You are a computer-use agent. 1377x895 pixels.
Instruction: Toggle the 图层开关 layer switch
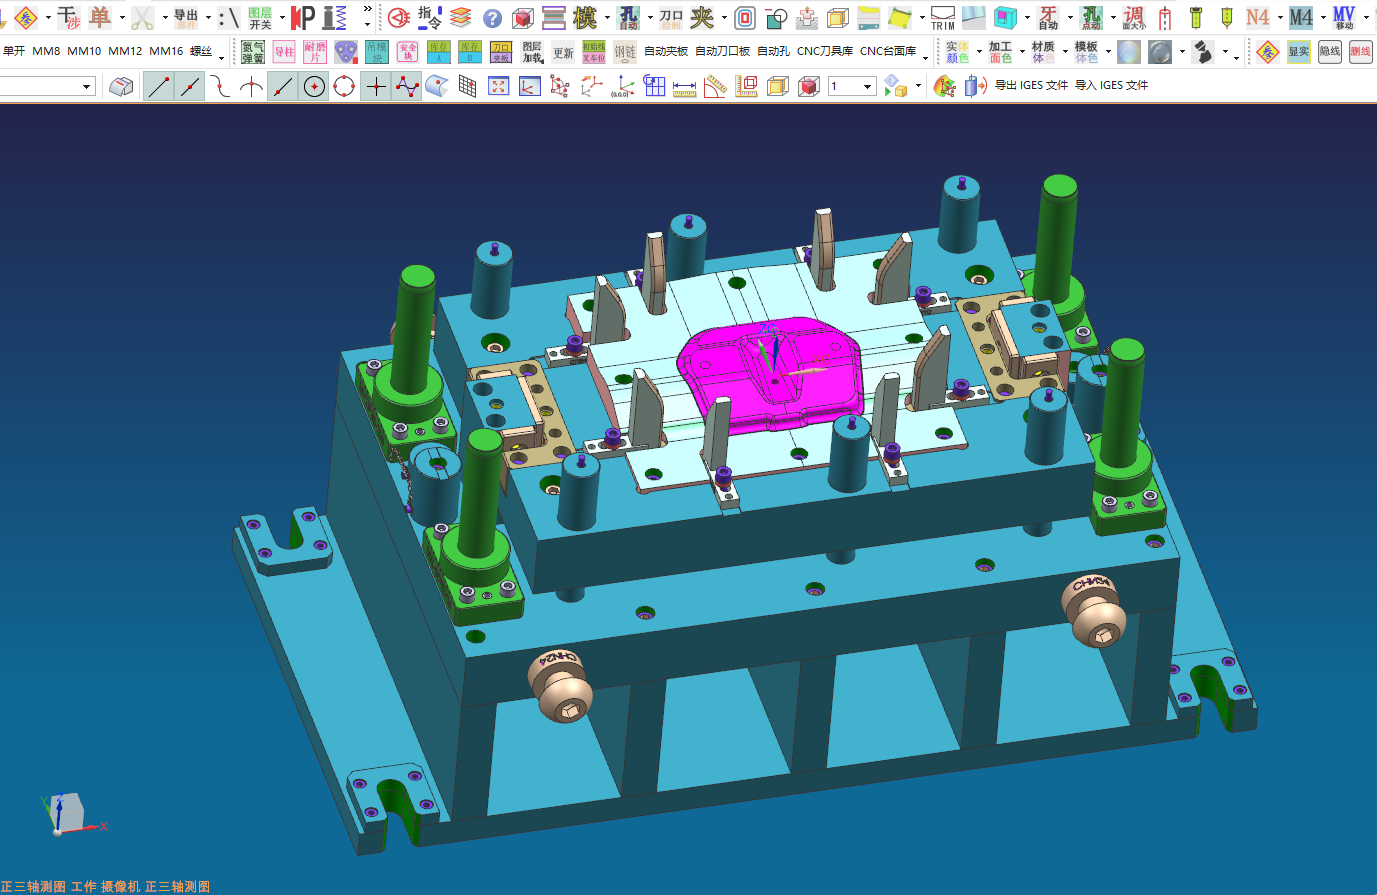click(x=260, y=17)
